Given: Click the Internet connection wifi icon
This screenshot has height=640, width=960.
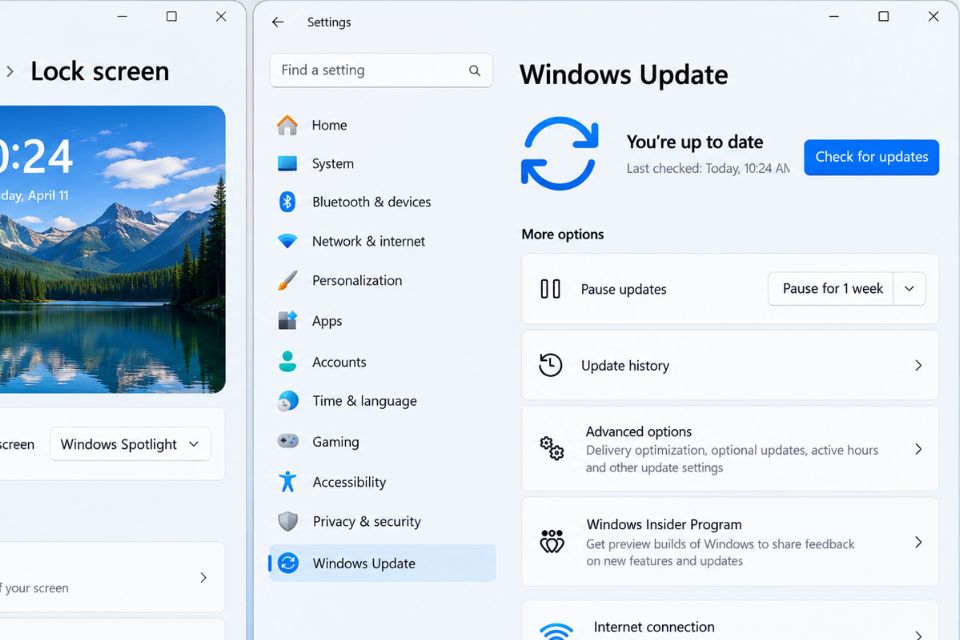Looking at the screenshot, I should point(556,631).
